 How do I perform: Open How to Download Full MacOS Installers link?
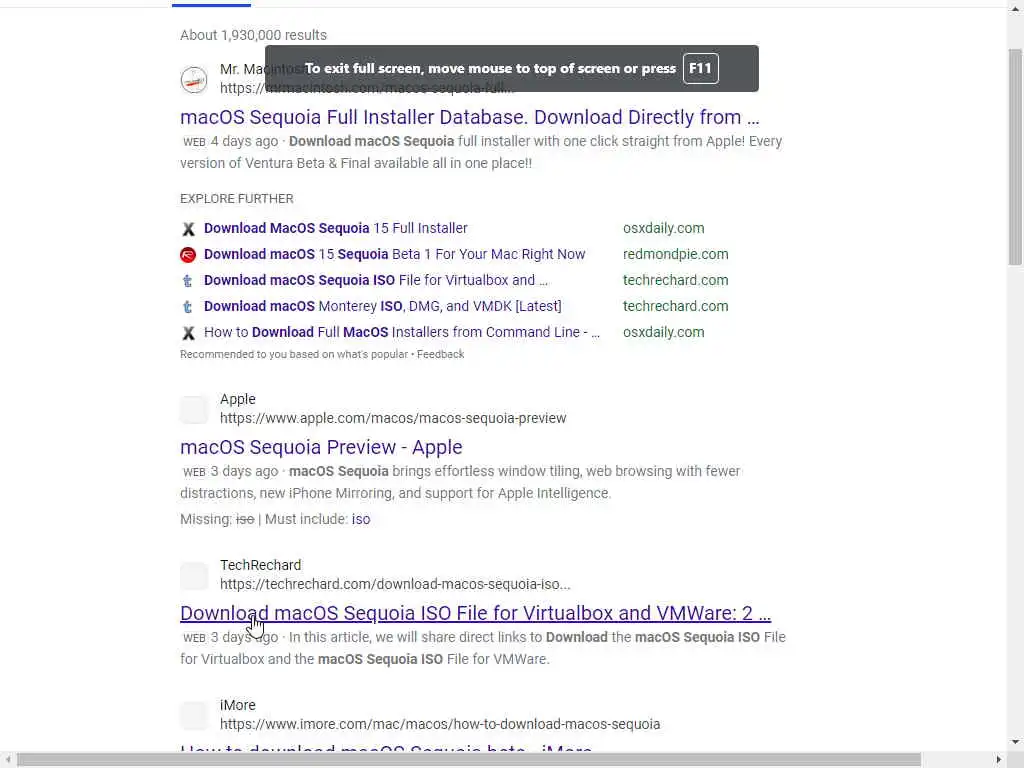click(x=402, y=332)
